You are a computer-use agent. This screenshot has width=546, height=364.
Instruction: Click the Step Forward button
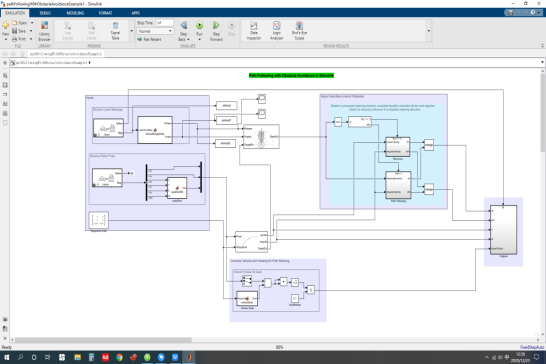click(x=216, y=31)
